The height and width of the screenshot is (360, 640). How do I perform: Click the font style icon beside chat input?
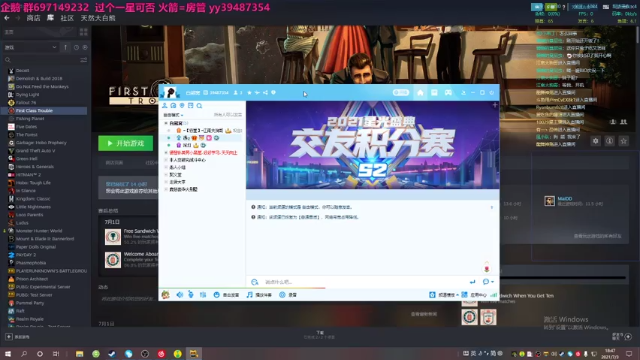tap(255, 282)
